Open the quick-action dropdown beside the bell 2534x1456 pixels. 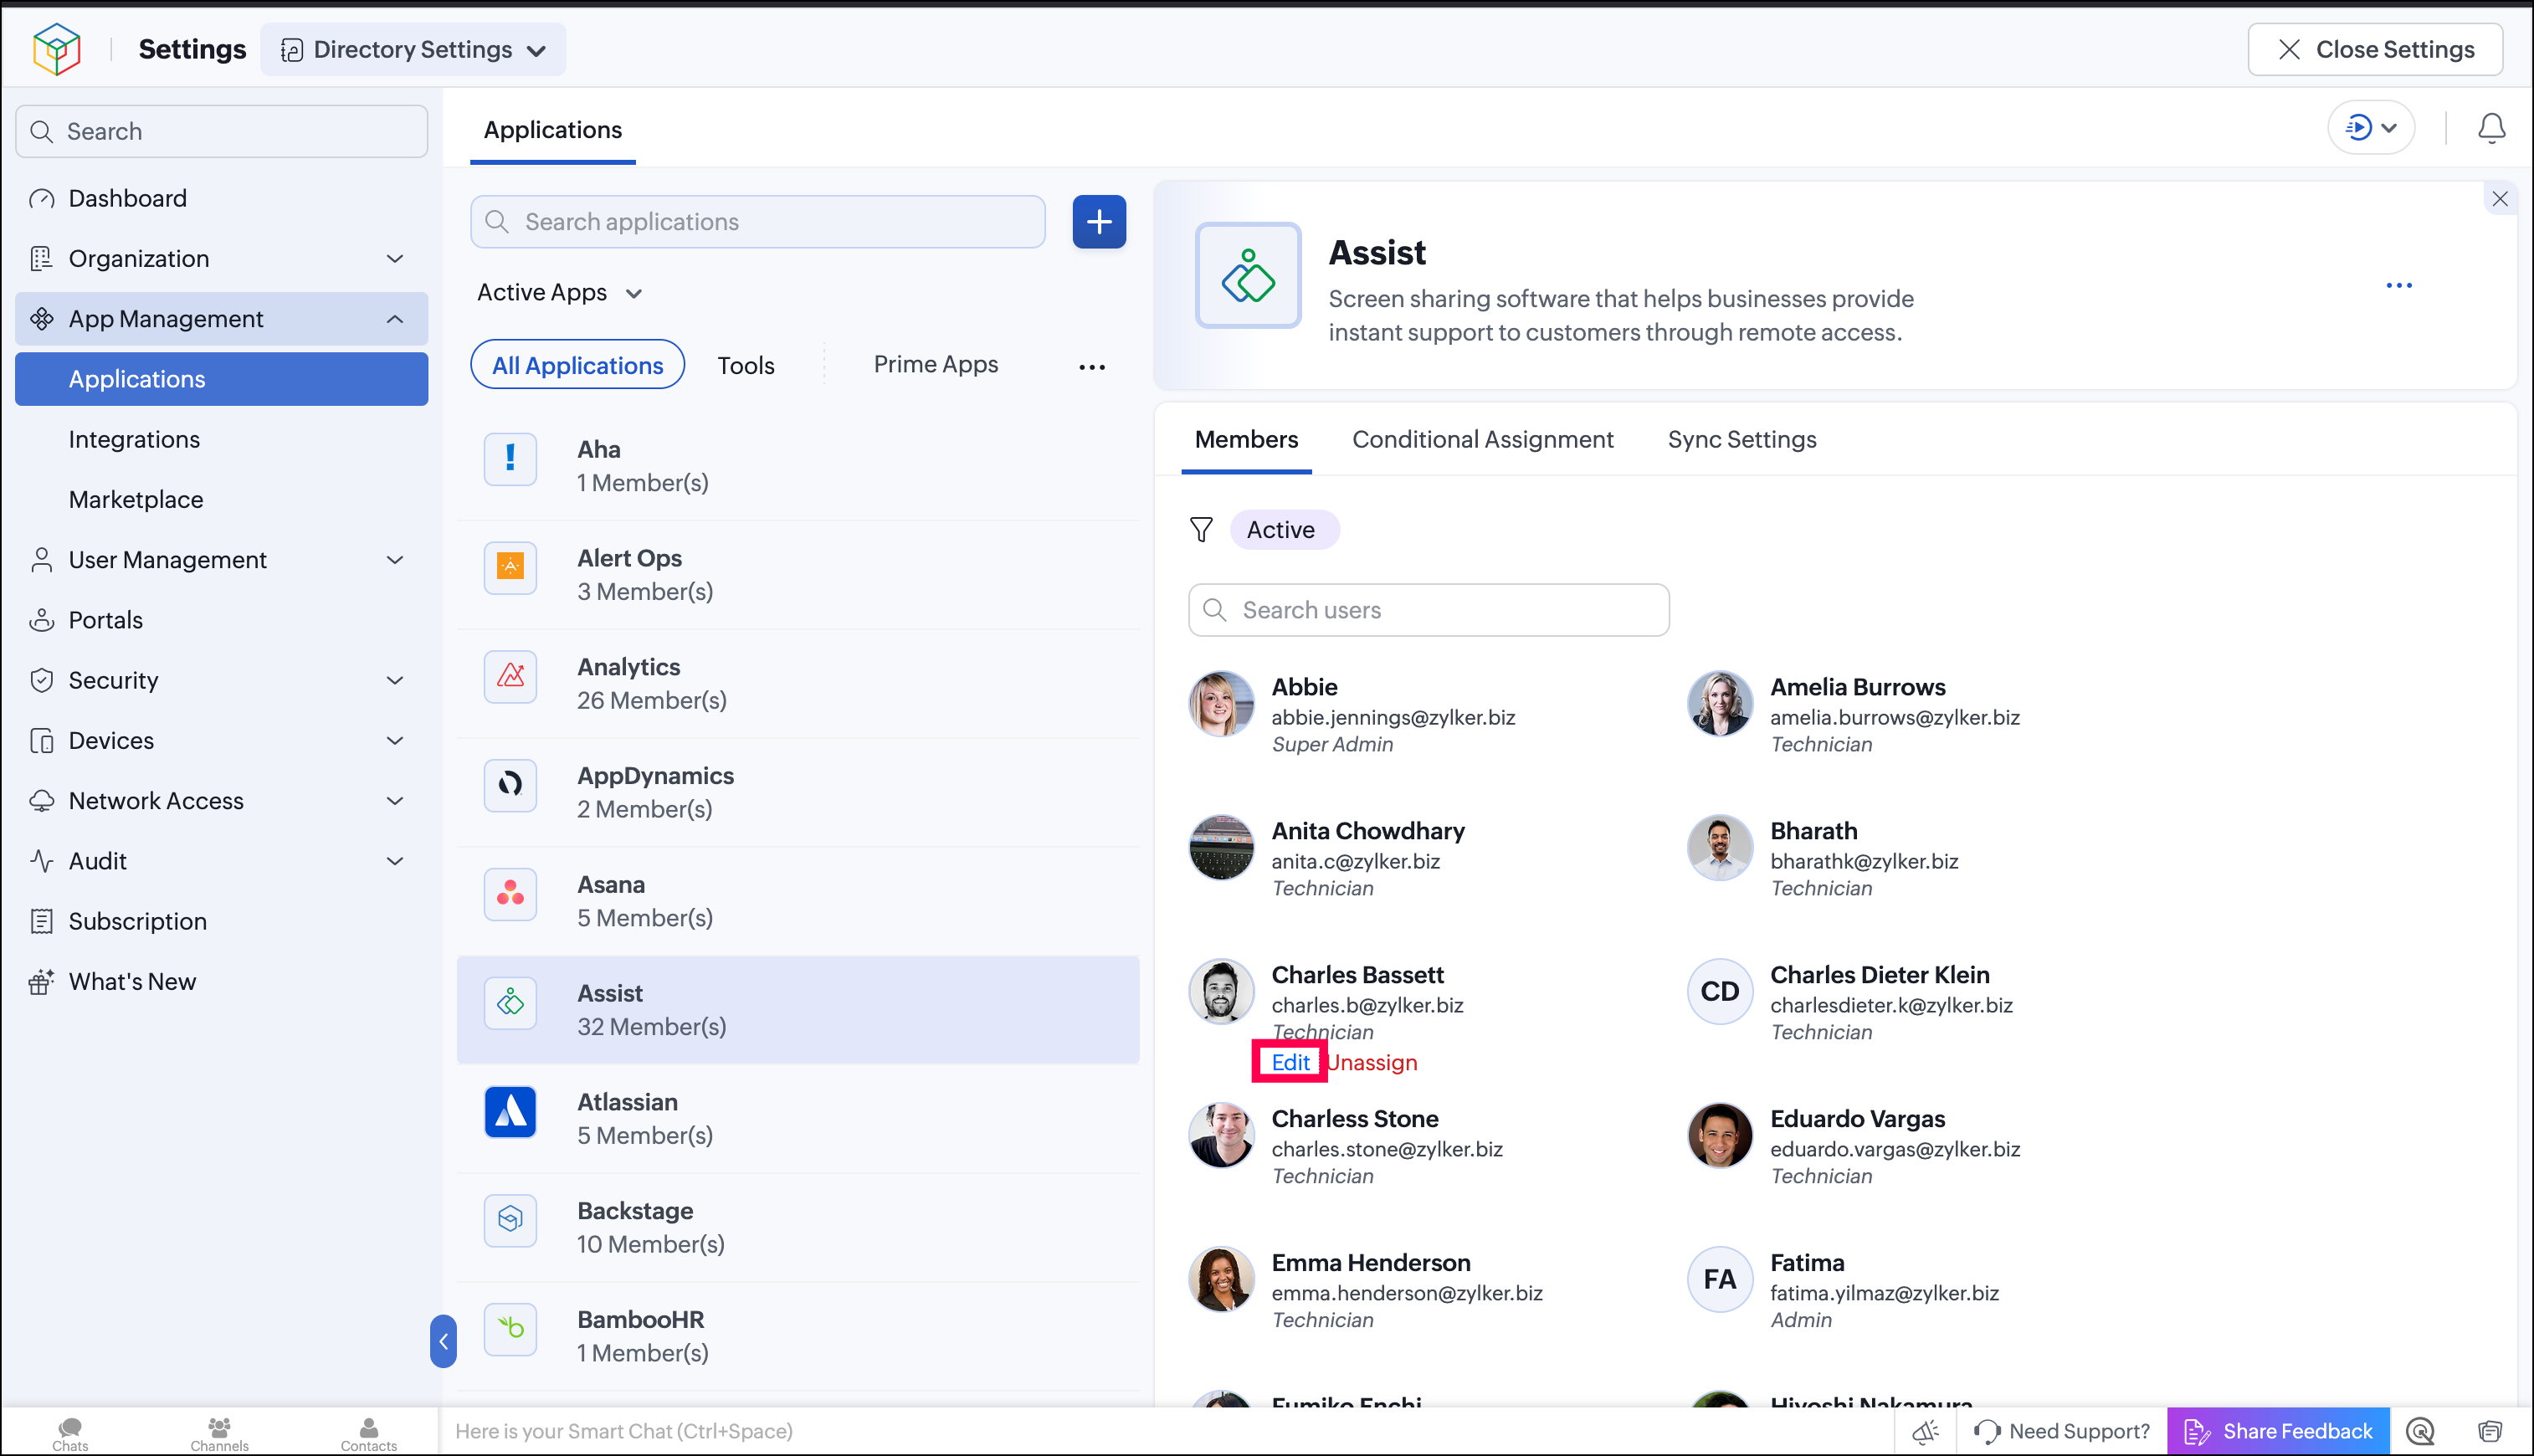(2371, 128)
